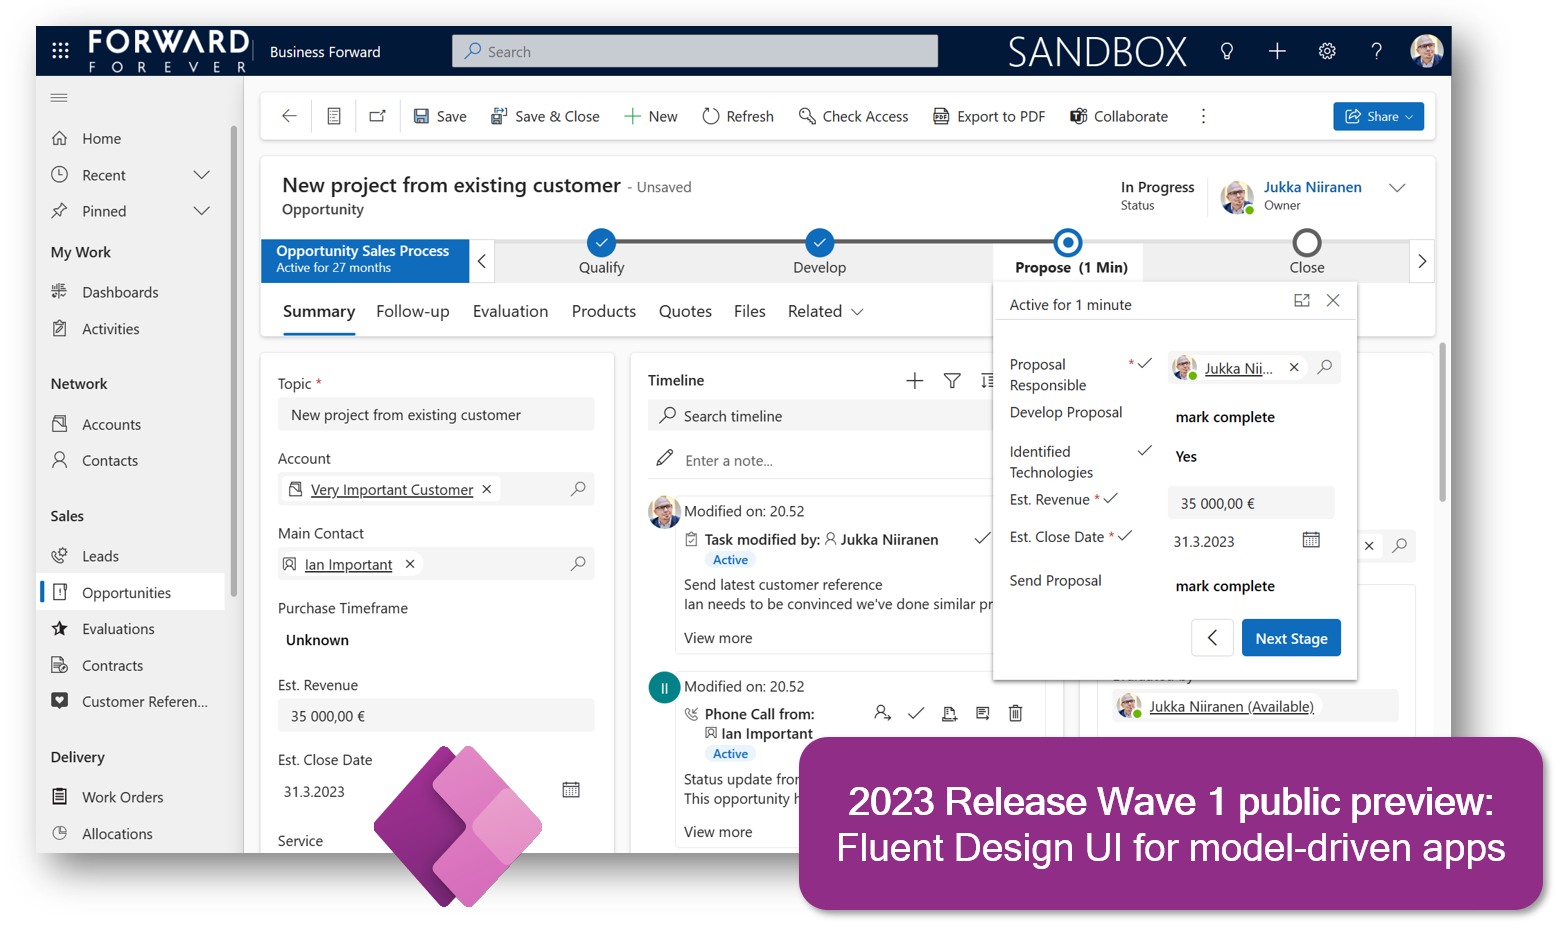Screen dimensions: 1560x943
Task: Select the Close stage marker
Action: [1307, 242]
